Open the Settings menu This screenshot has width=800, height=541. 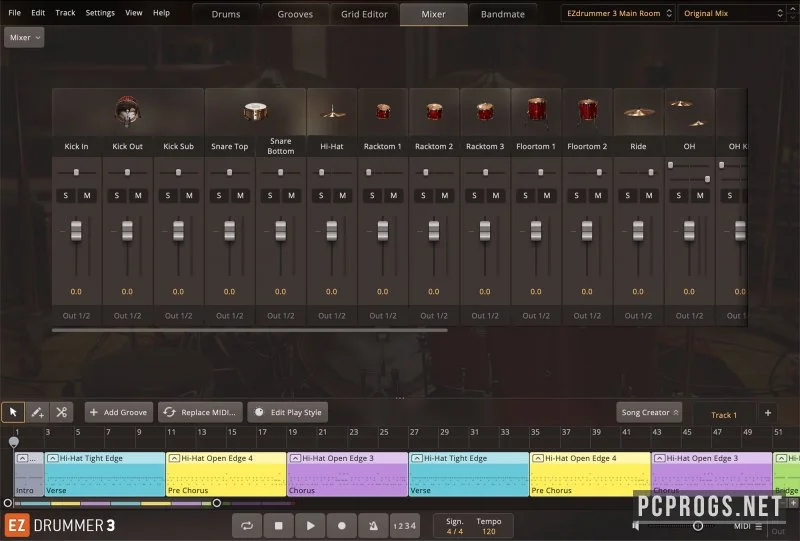pos(100,13)
